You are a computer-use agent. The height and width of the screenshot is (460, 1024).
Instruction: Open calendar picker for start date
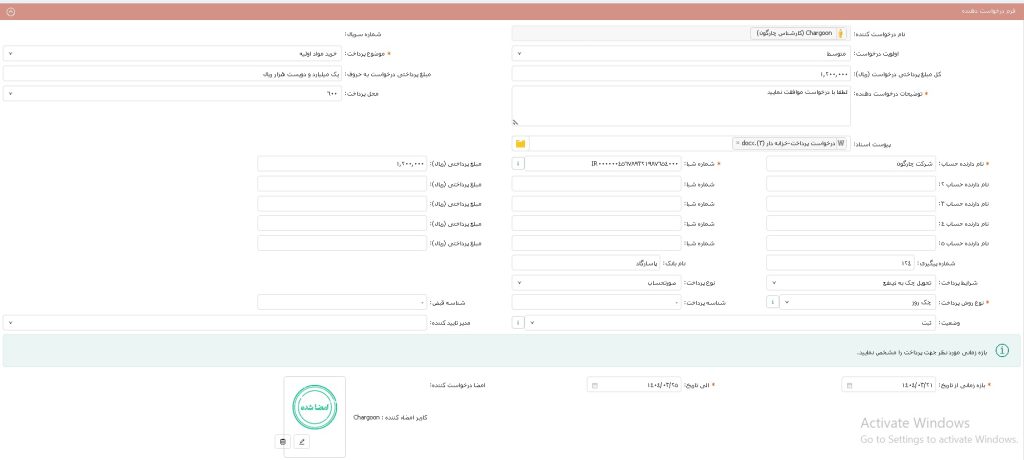click(x=848, y=384)
